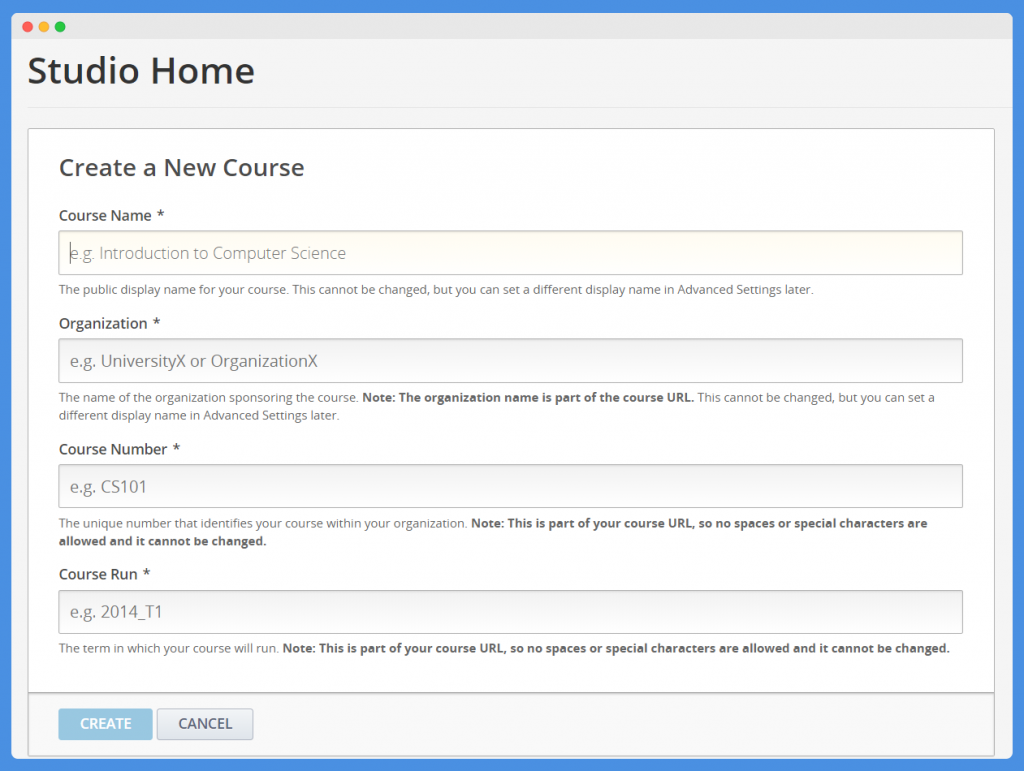Click inside the Course Number input field
This screenshot has height=771, width=1024.
510,486
